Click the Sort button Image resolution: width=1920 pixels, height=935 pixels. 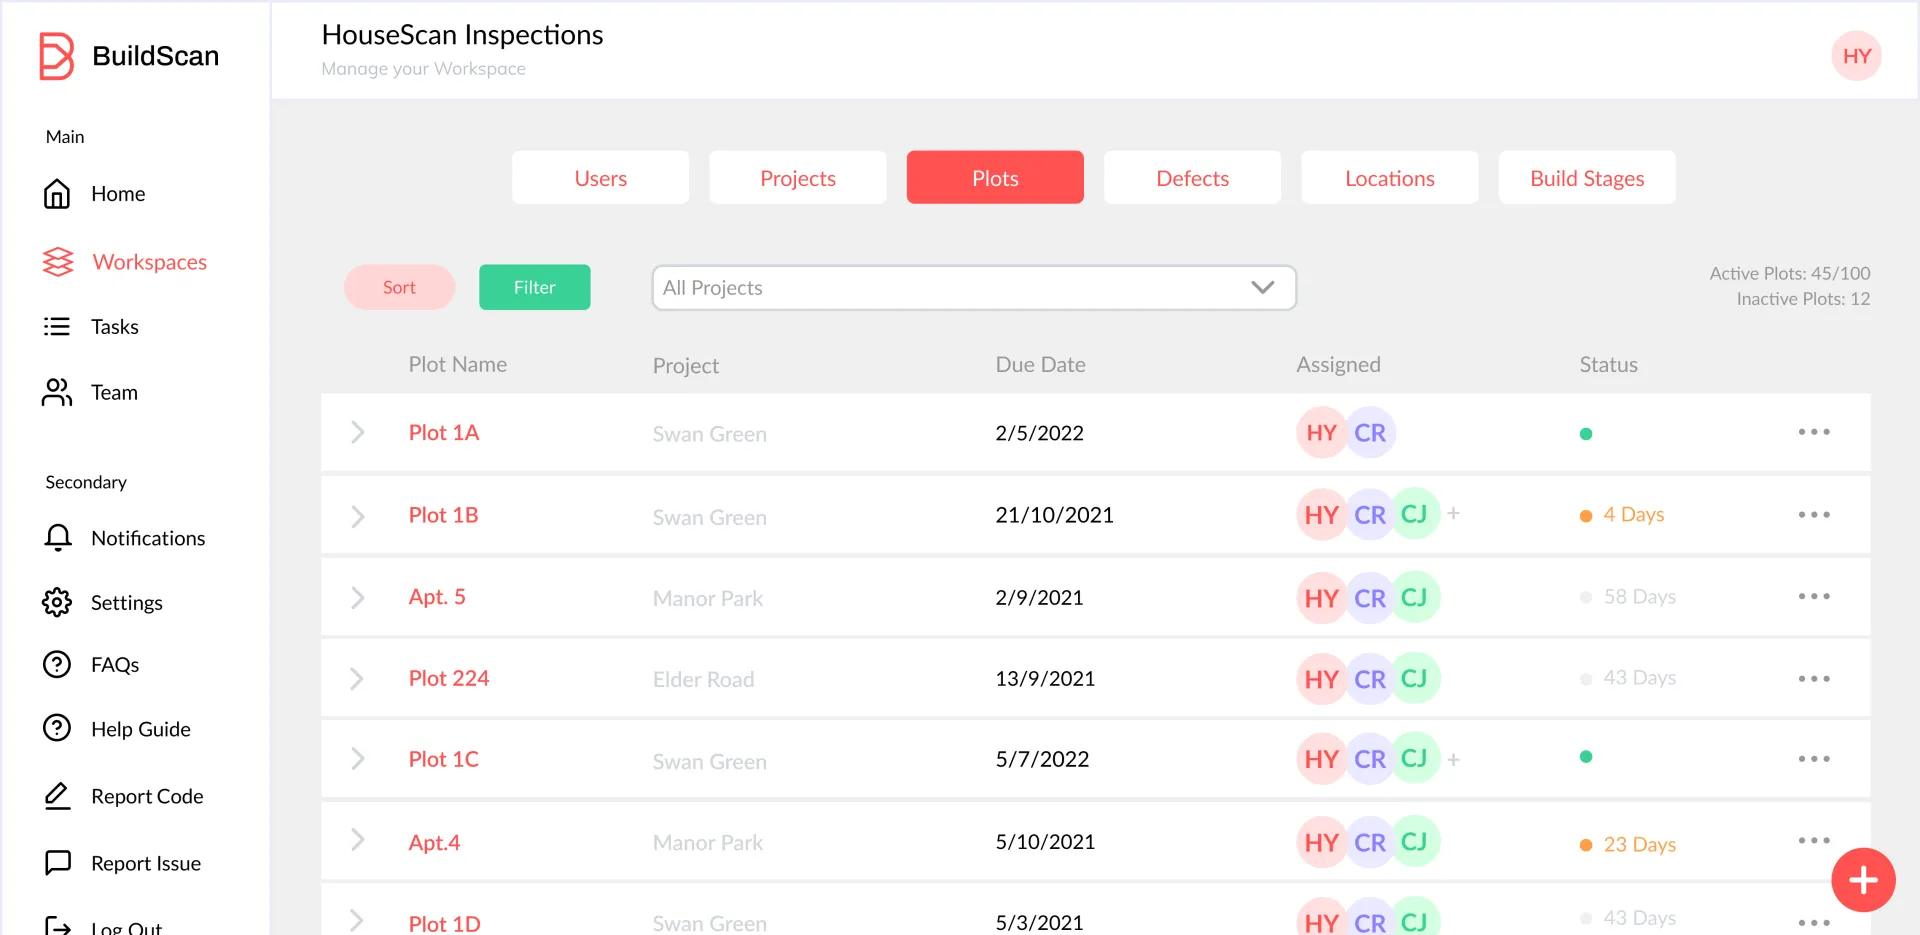pos(399,287)
